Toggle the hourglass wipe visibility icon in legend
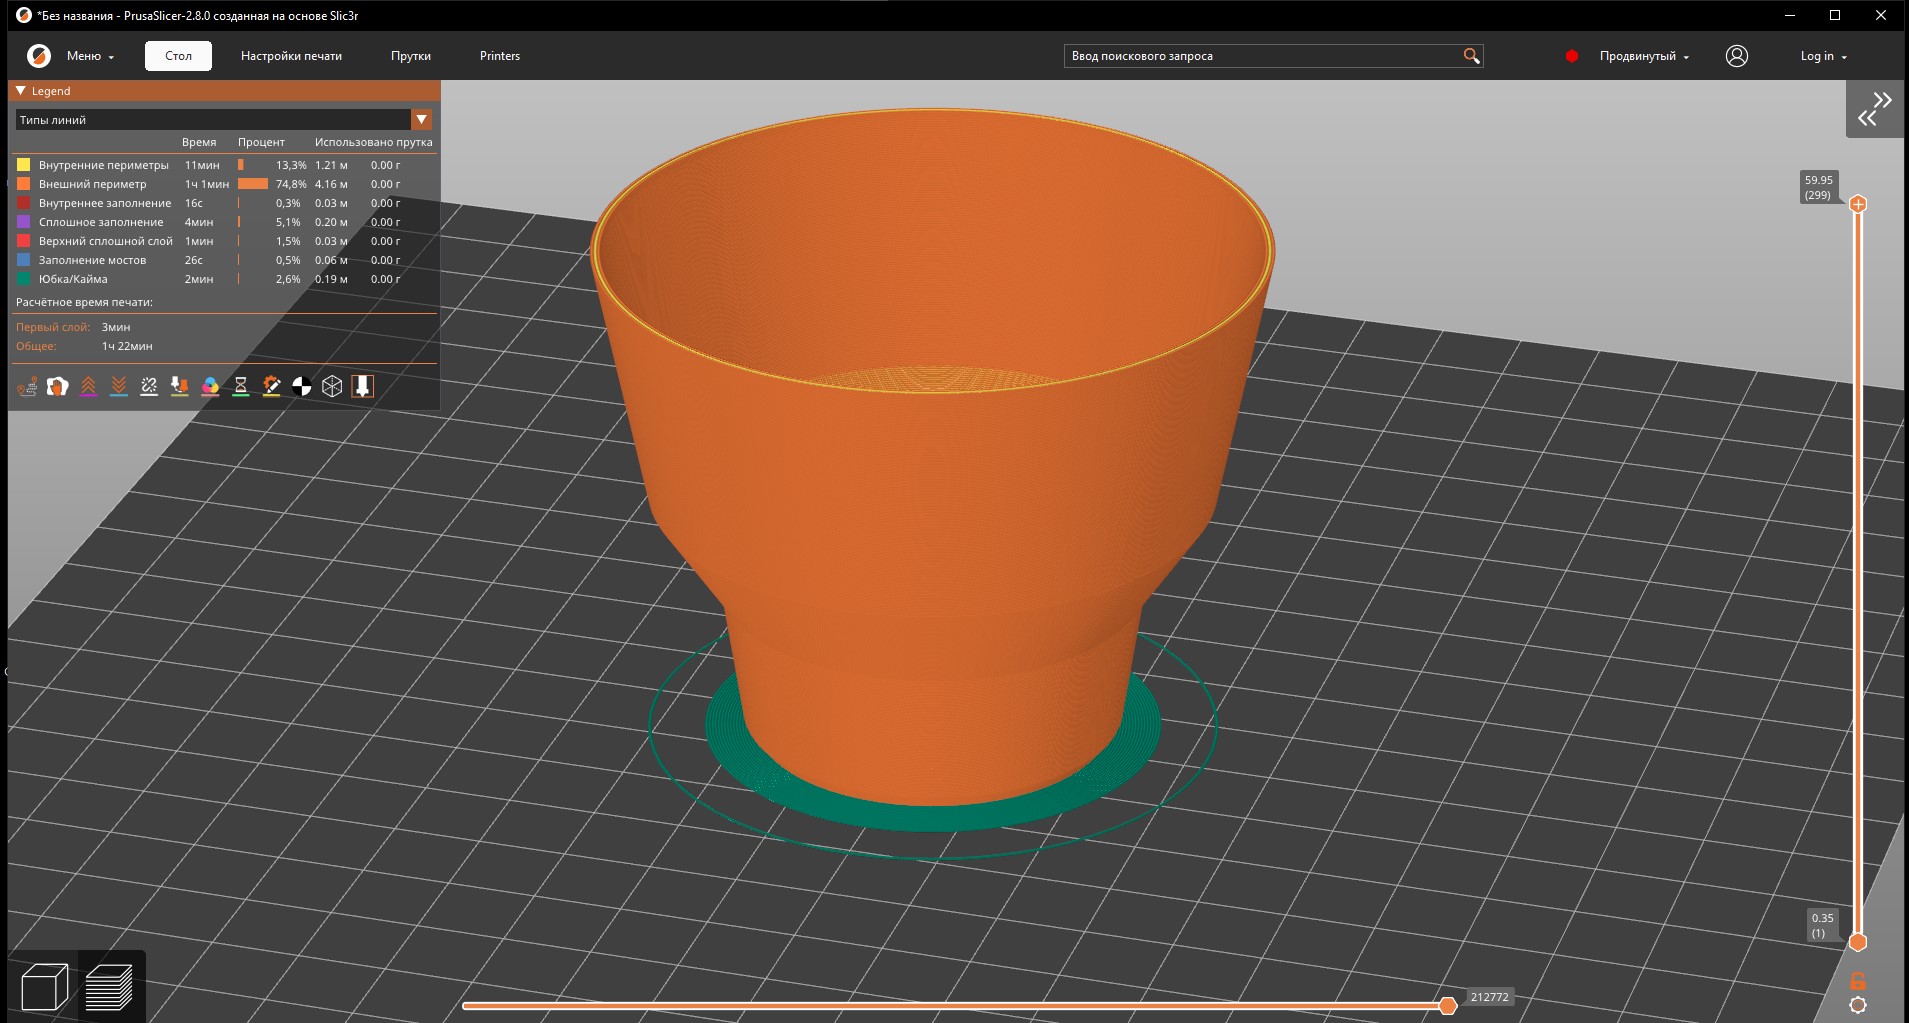The image size is (1909, 1023). tap(241, 386)
